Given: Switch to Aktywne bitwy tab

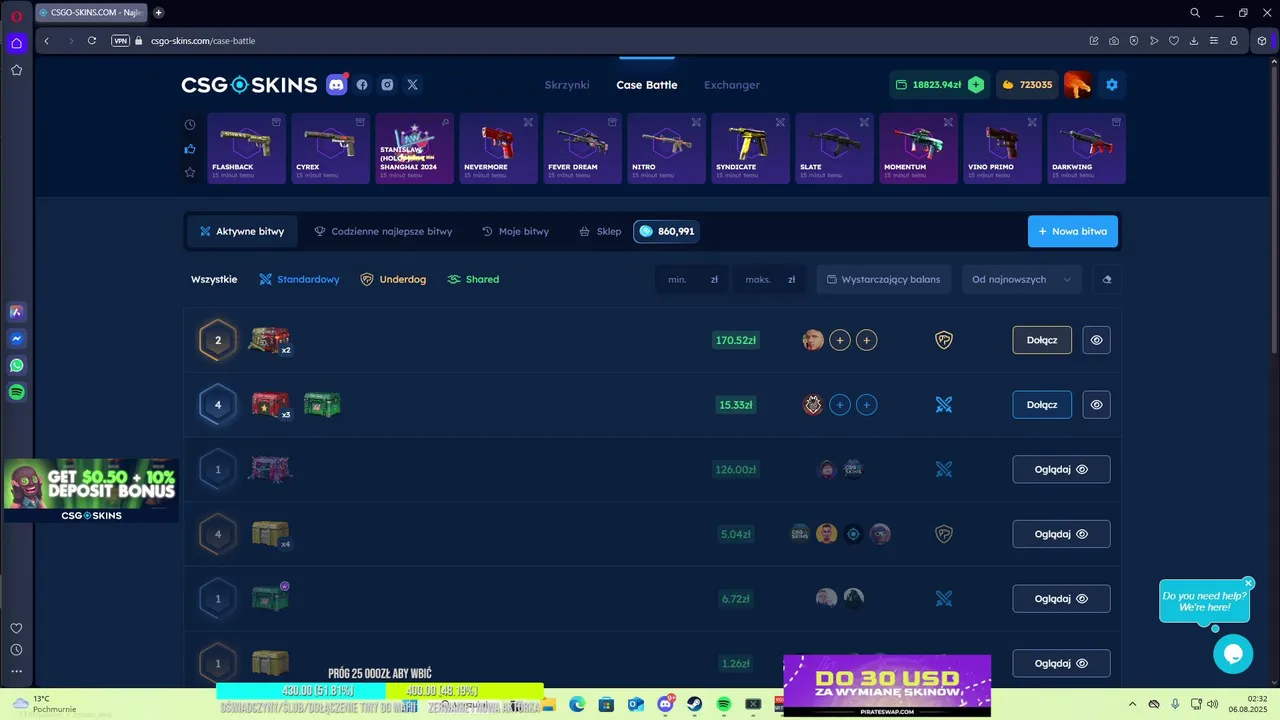Looking at the screenshot, I should pyautogui.click(x=242, y=231).
